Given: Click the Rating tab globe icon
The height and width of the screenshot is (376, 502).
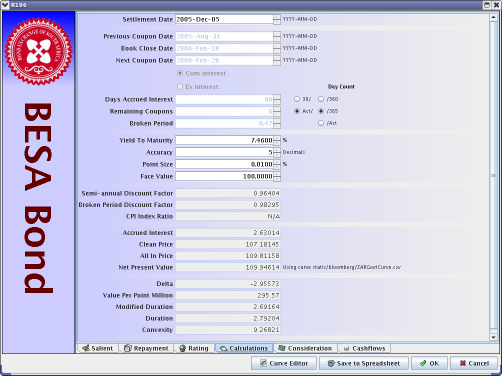Looking at the screenshot, I should click(182, 348).
